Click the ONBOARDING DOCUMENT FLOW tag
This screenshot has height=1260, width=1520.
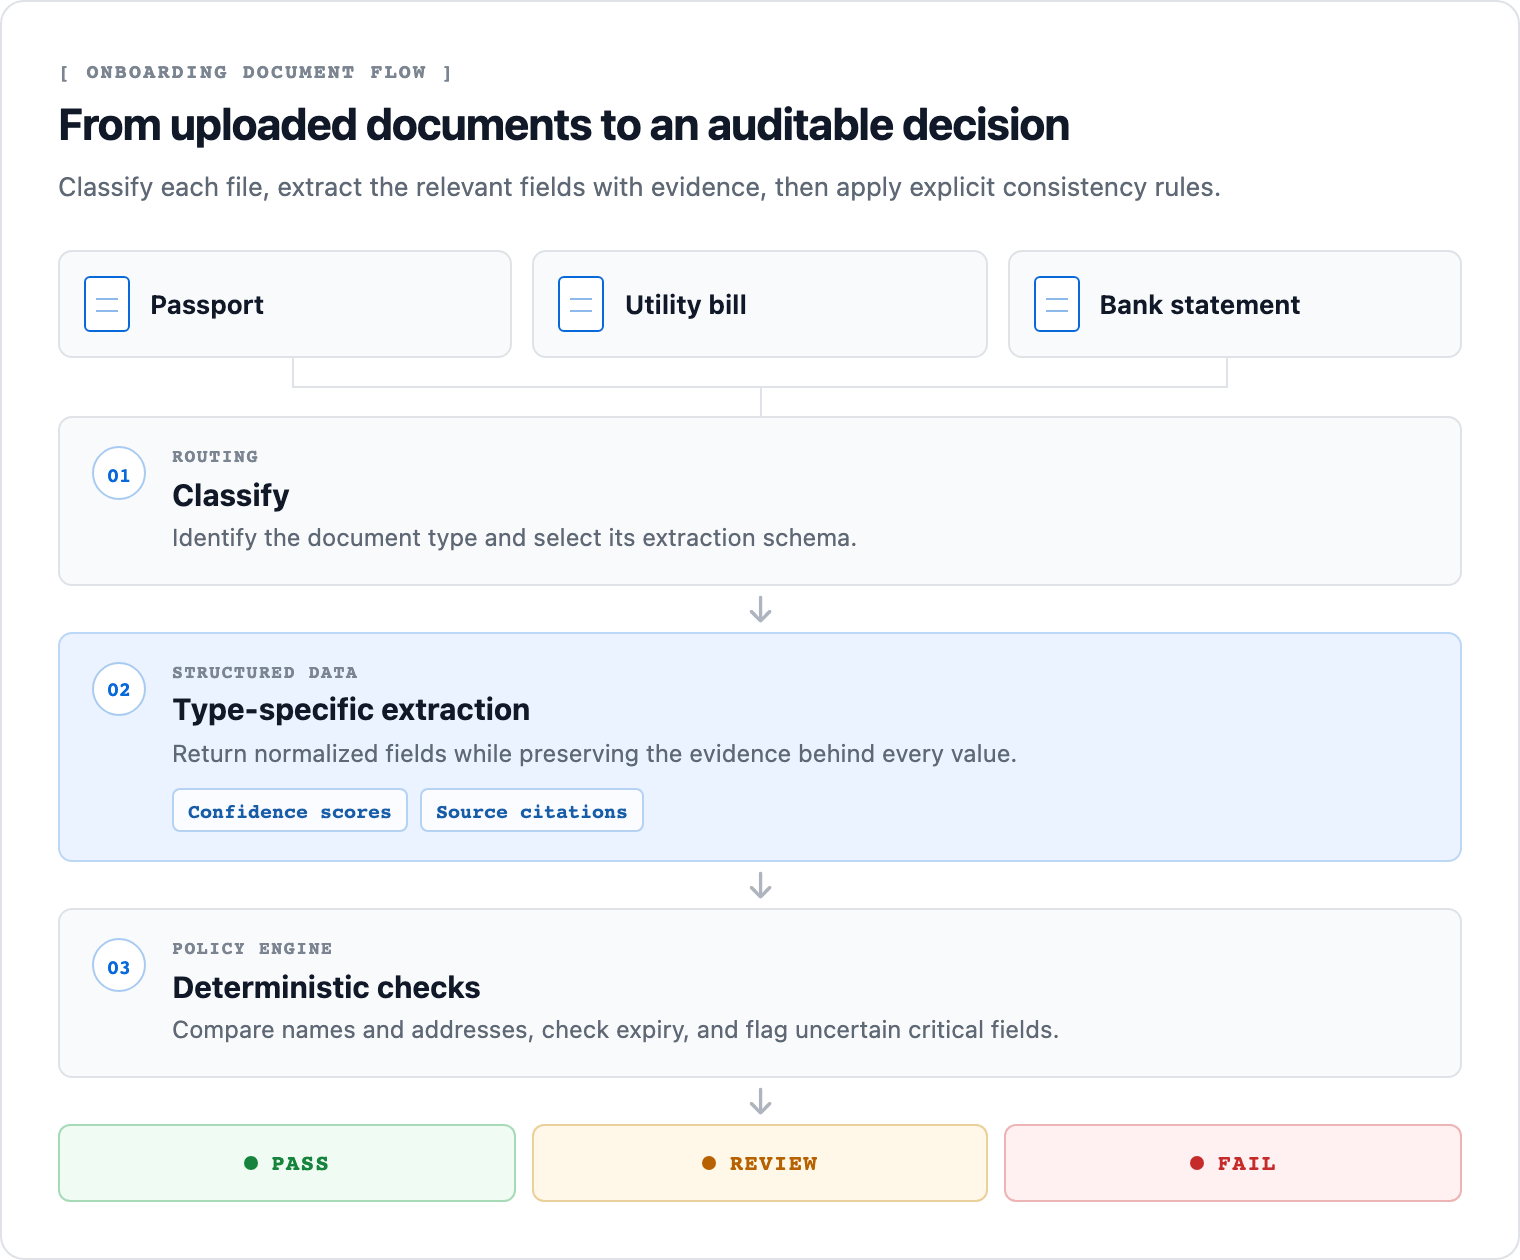(256, 72)
